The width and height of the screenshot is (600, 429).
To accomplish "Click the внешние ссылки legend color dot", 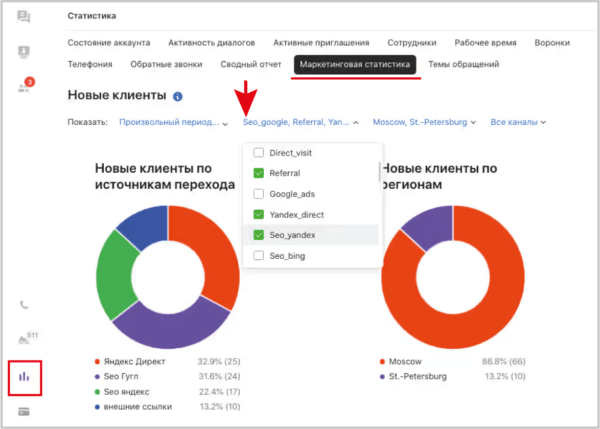I will [97, 407].
